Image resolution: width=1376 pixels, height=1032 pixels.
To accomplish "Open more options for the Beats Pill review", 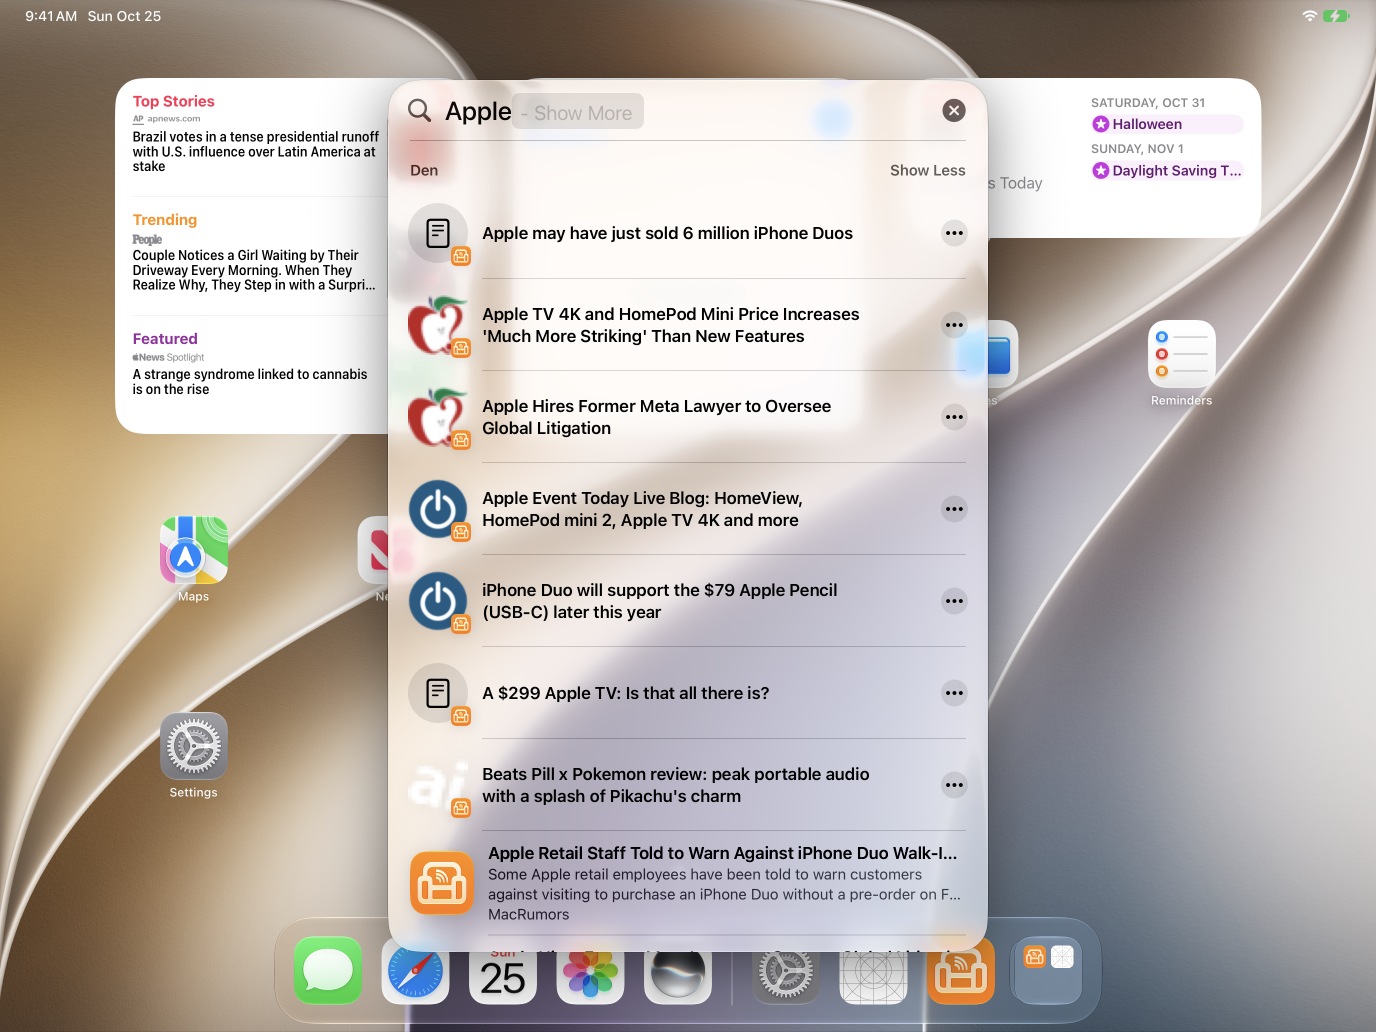I will (955, 785).
